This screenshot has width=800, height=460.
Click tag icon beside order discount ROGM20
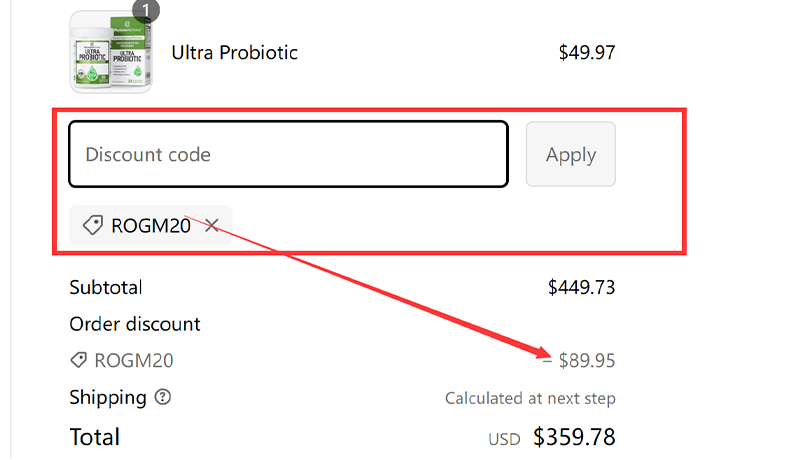pyautogui.click(x=78, y=360)
